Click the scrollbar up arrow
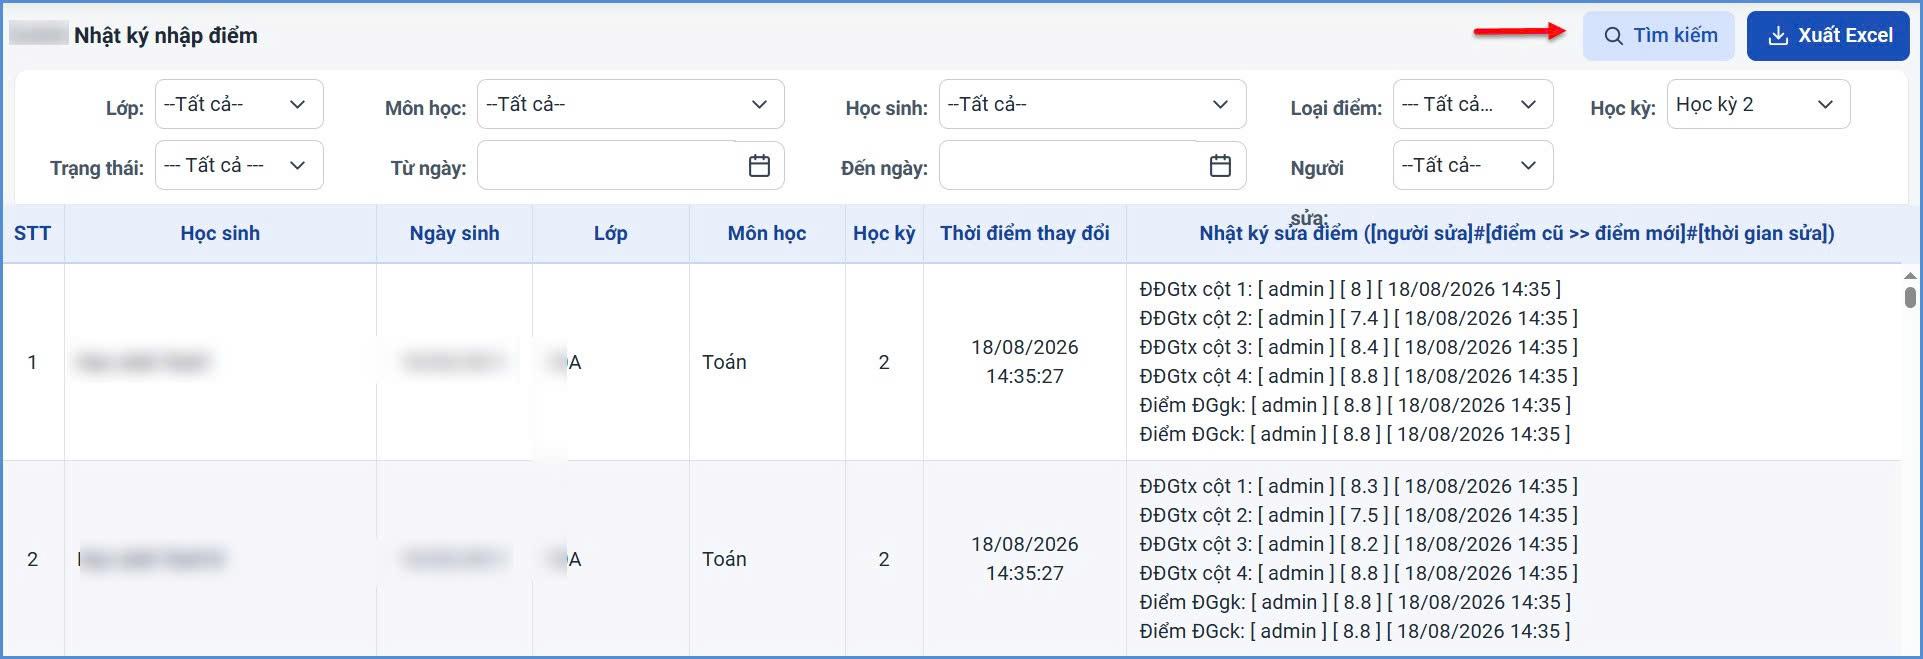Screen dimensions: 1923x659 point(1910,276)
